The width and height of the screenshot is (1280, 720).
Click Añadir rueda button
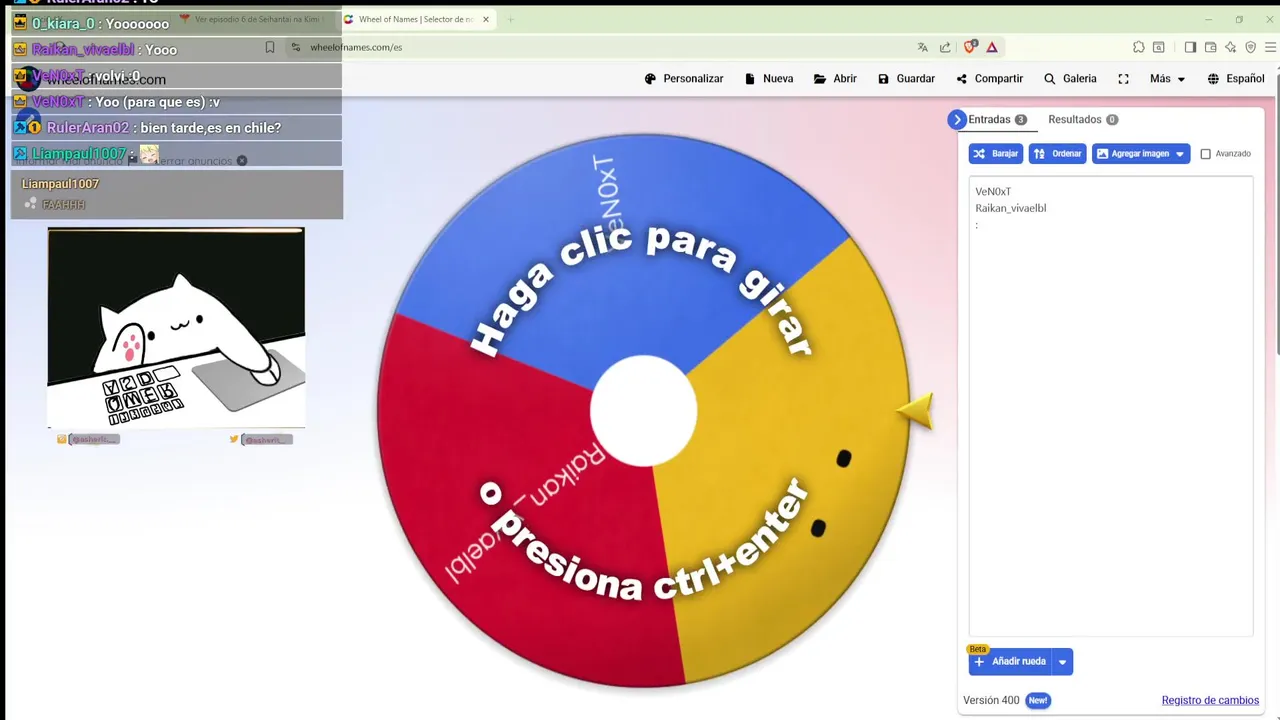coord(1010,661)
